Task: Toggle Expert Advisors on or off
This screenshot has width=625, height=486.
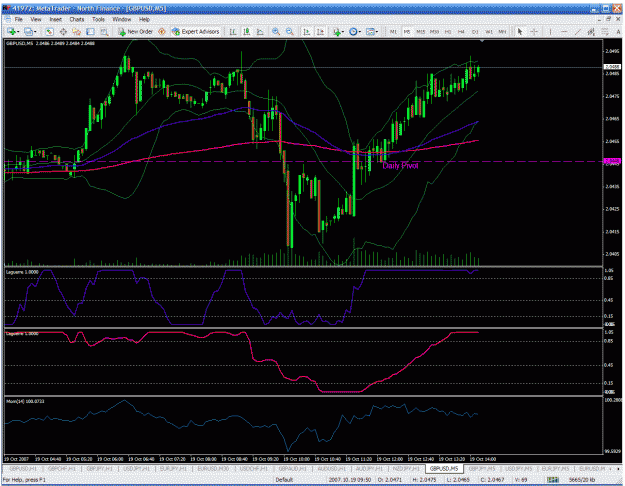Action: click(x=196, y=31)
